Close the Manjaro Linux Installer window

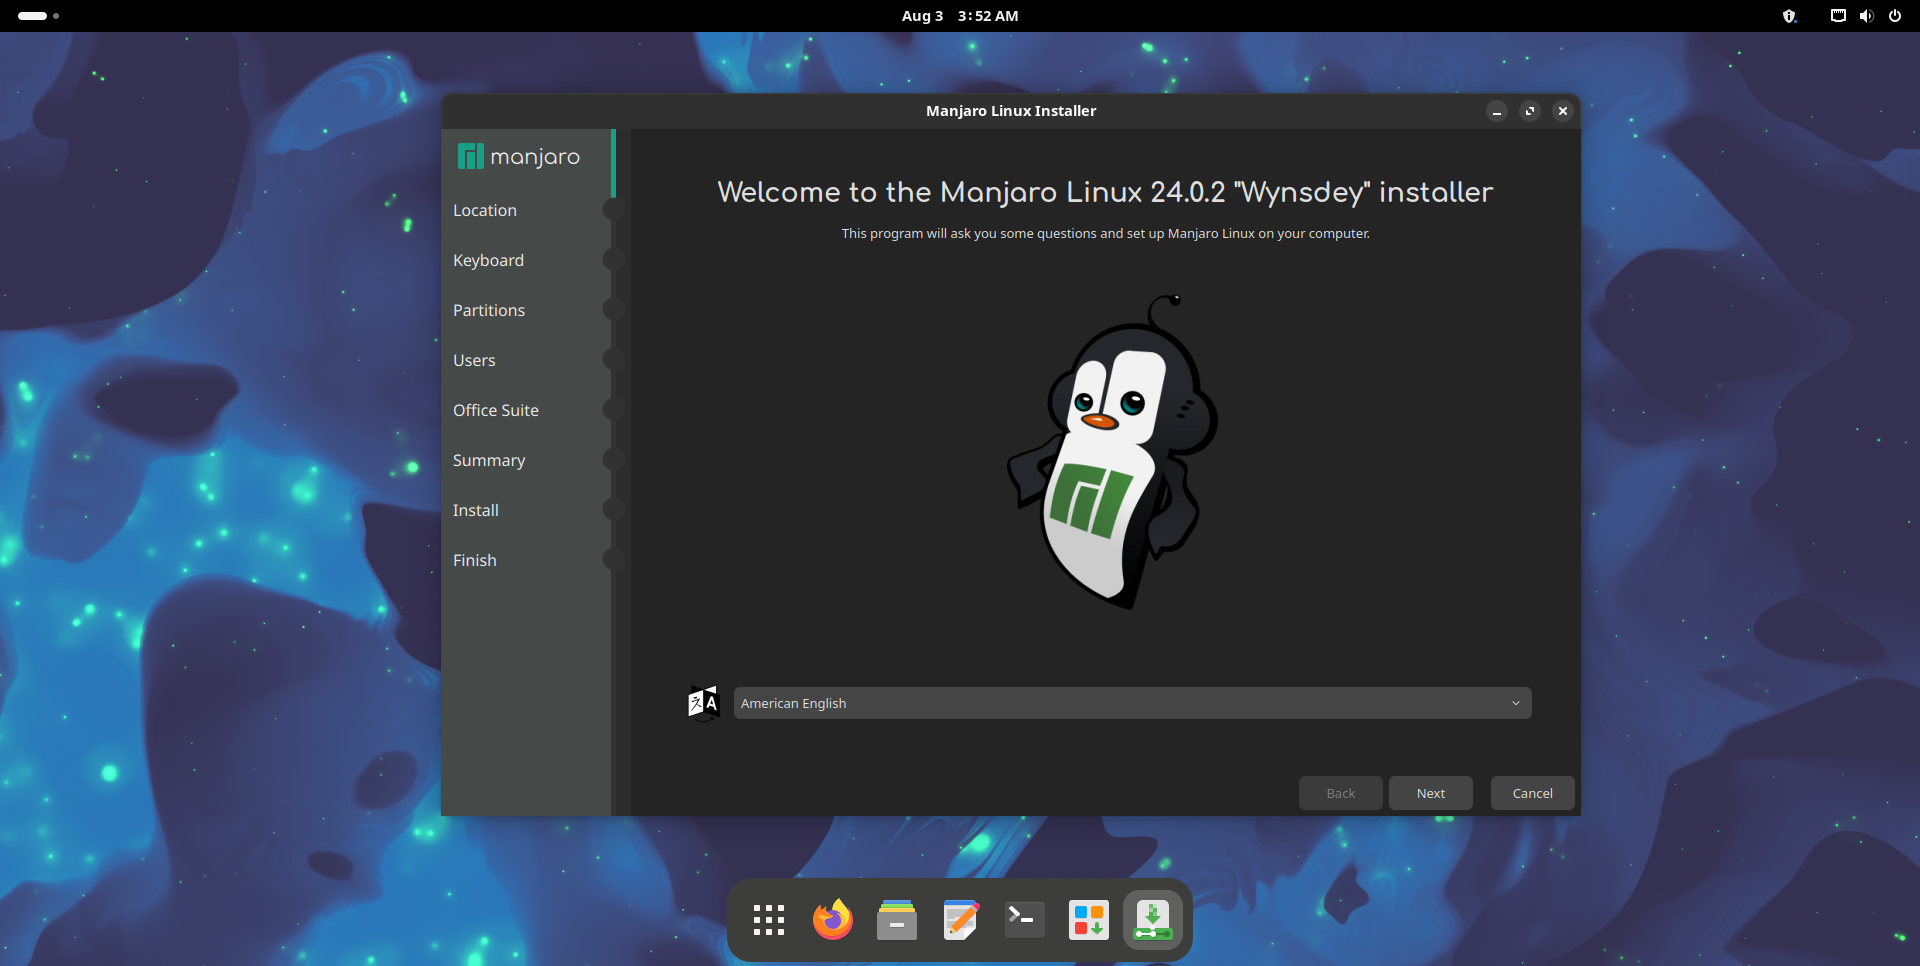(x=1563, y=111)
